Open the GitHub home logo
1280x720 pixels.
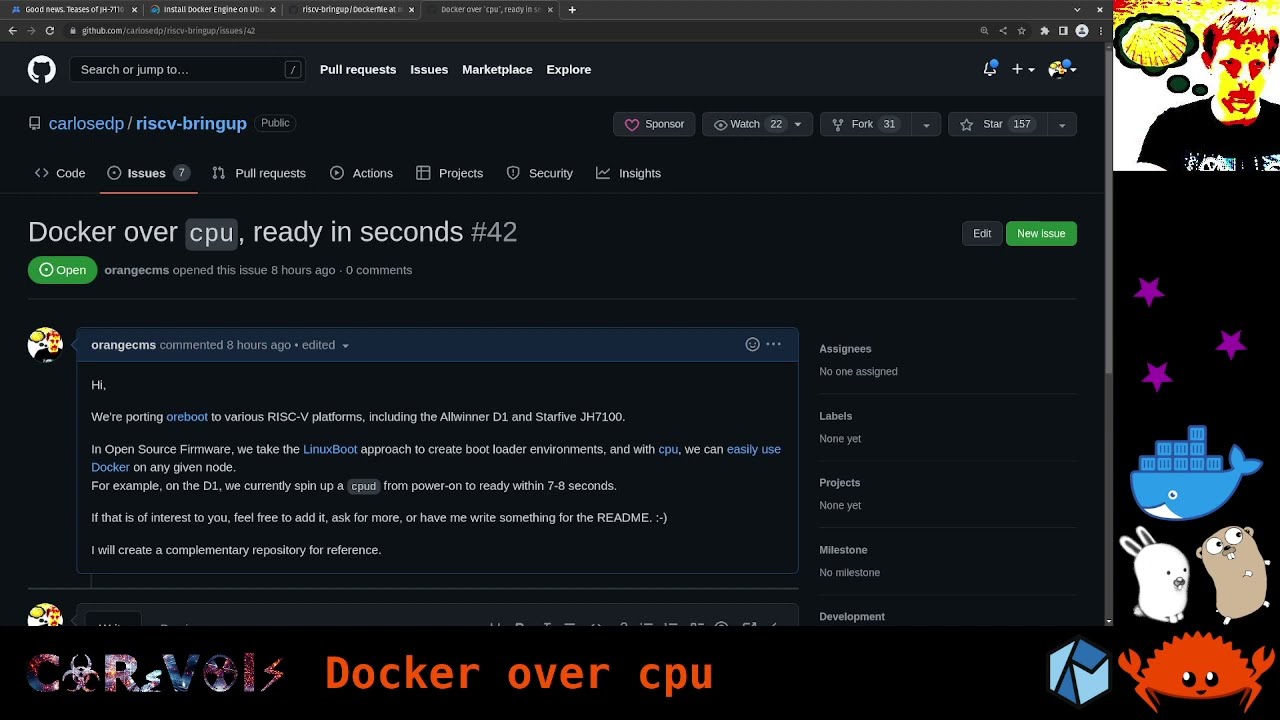coord(41,69)
